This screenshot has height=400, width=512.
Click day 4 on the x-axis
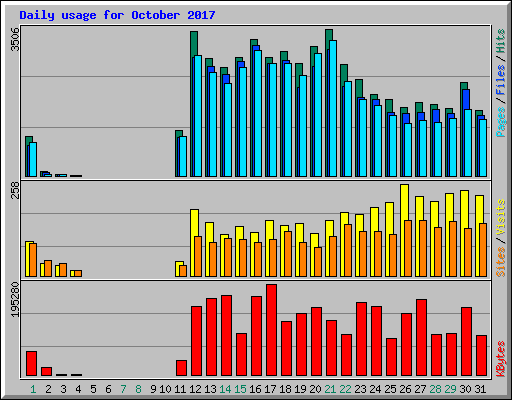click(78, 389)
